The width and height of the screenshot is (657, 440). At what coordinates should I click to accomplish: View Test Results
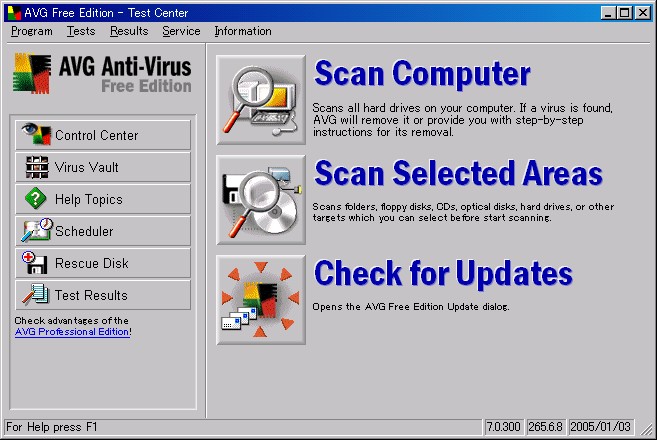click(103, 295)
